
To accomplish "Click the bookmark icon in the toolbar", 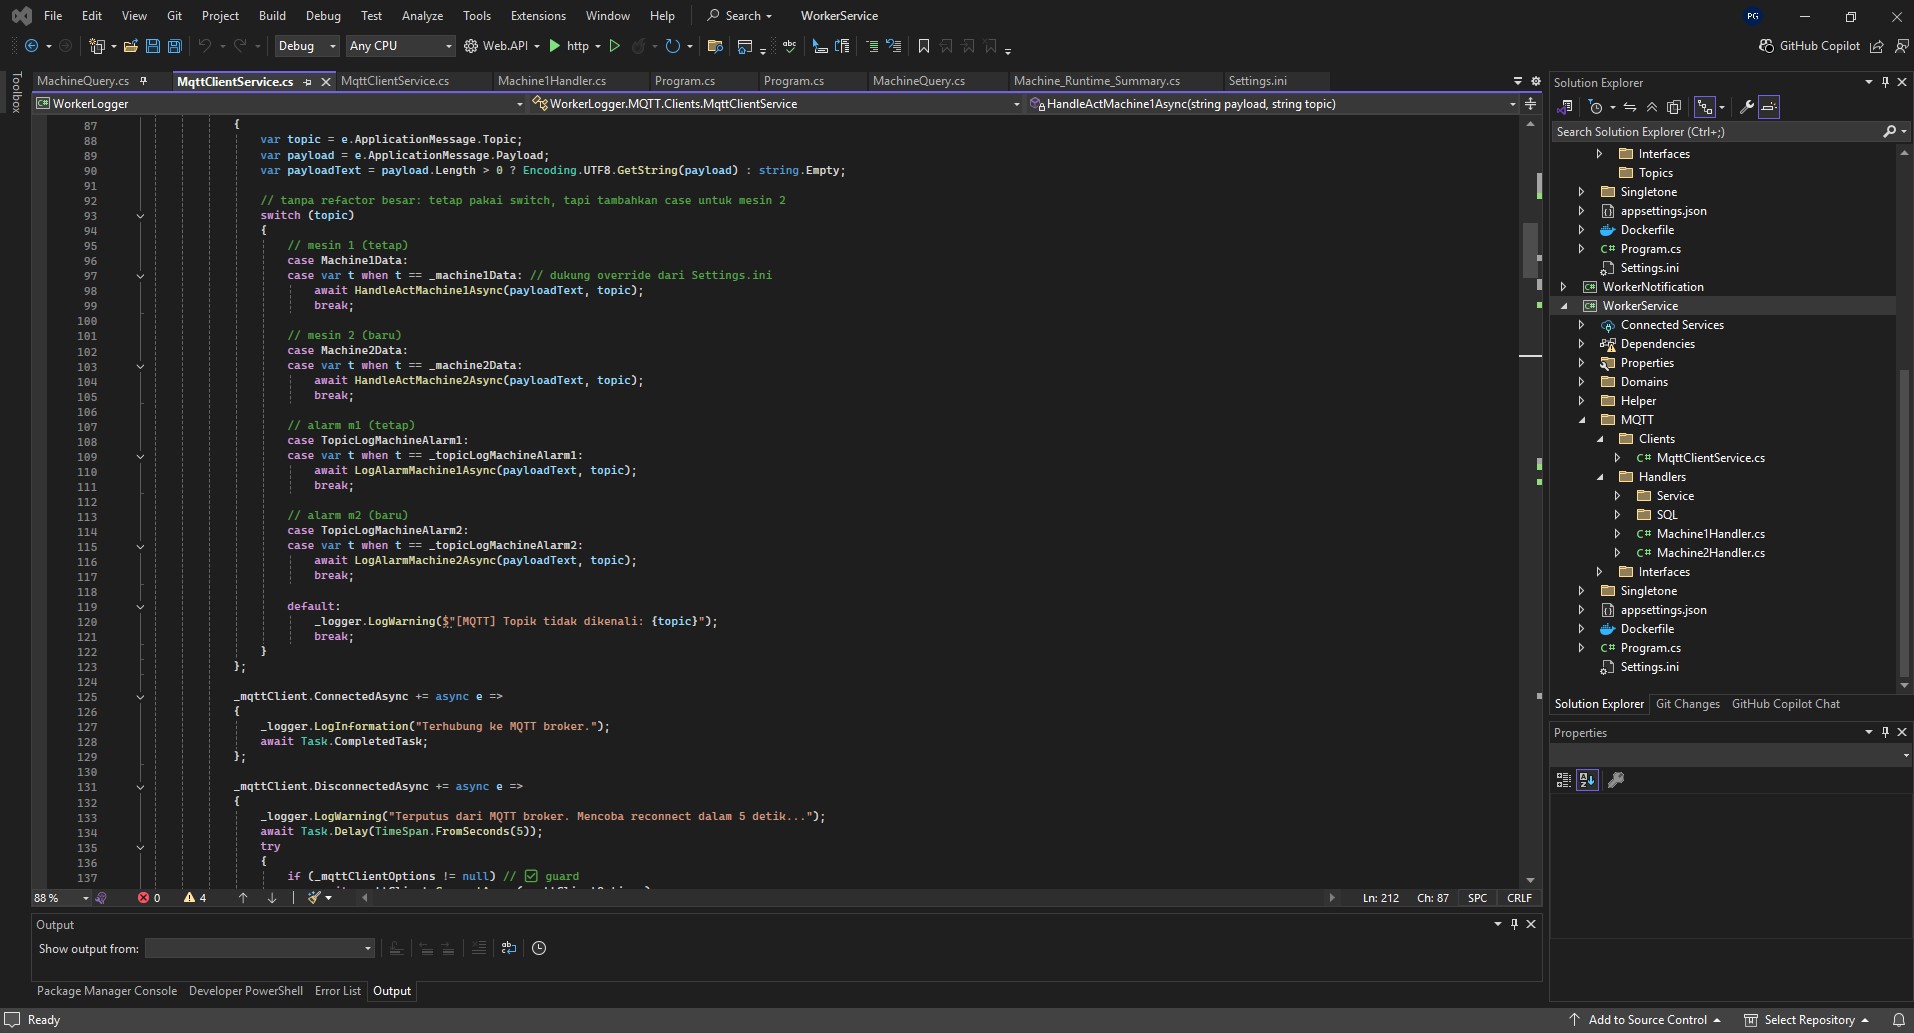I will [923, 46].
